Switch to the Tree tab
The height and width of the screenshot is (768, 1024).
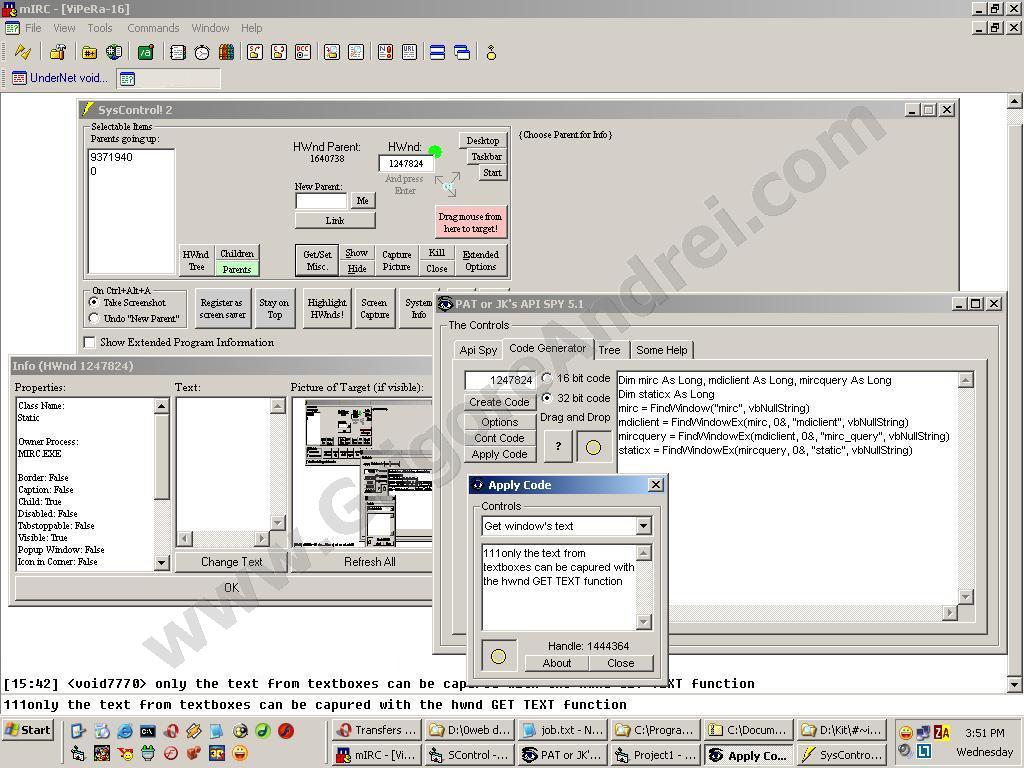click(609, 350)
